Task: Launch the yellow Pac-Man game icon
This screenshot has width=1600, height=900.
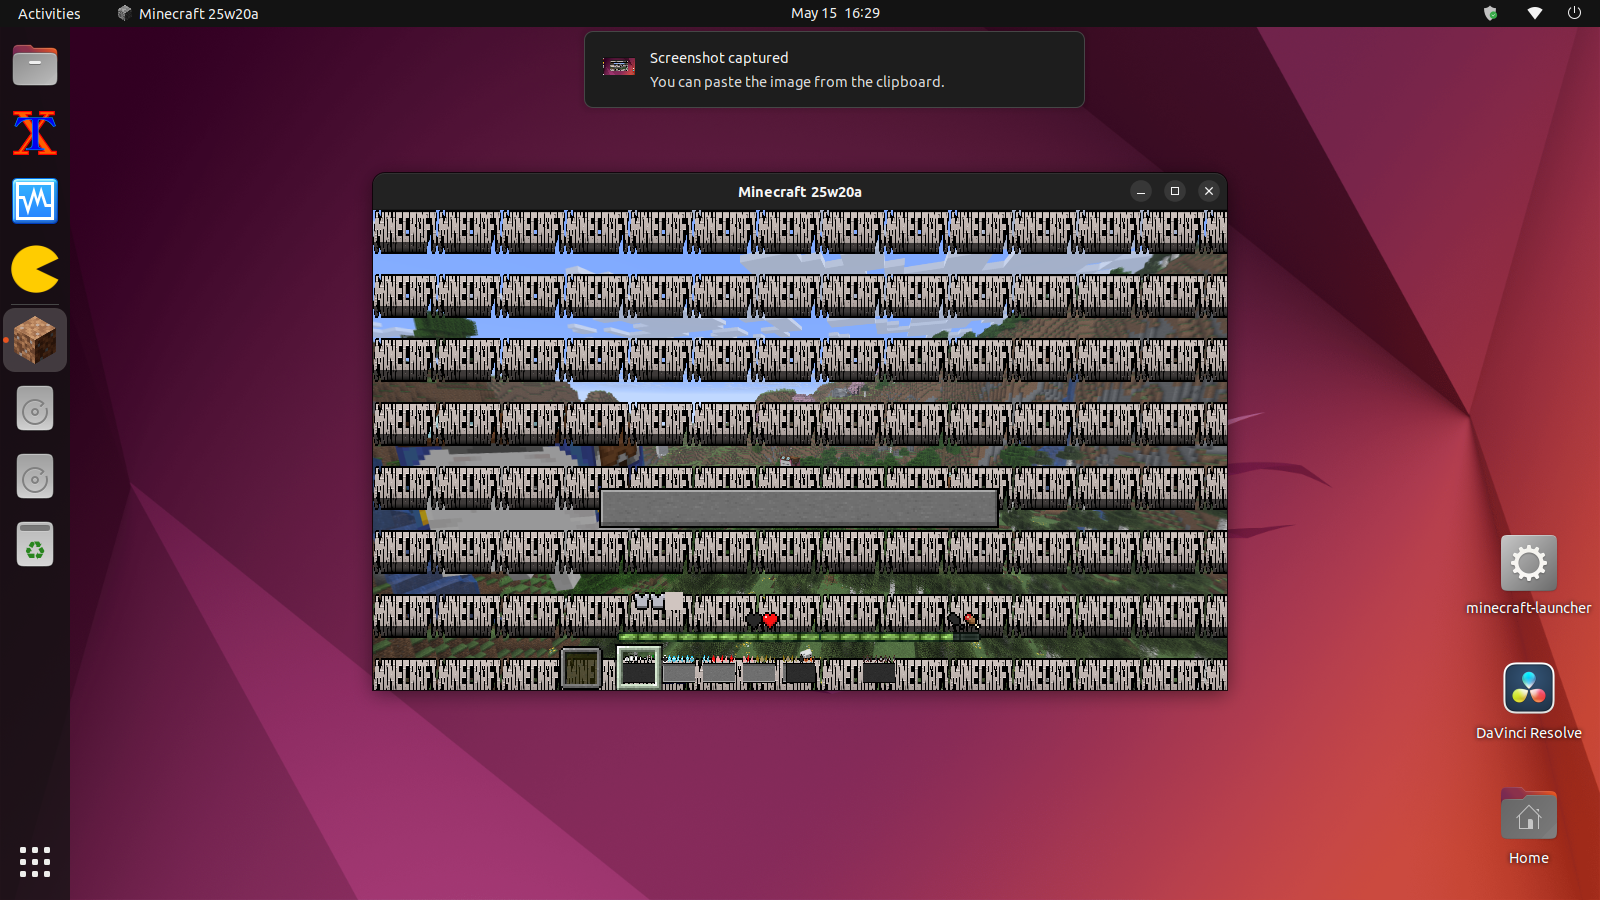Action: (x=35, y=270)
